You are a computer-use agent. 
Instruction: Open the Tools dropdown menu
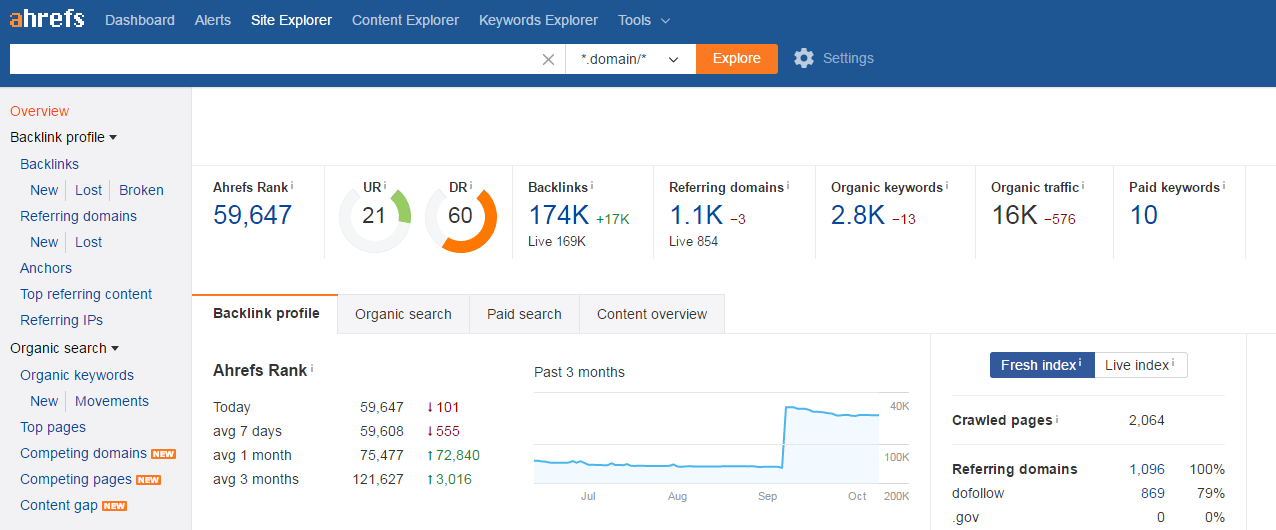pyautogui.click(x=643, y=20)
